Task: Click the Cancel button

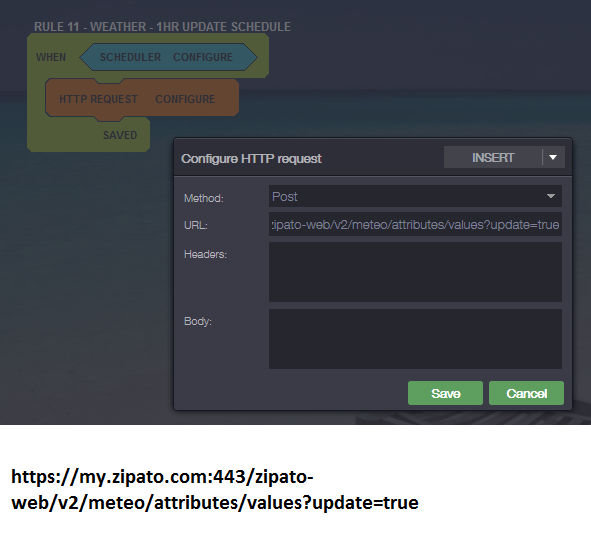Action: pyautogui.click(x=526, y=393)
